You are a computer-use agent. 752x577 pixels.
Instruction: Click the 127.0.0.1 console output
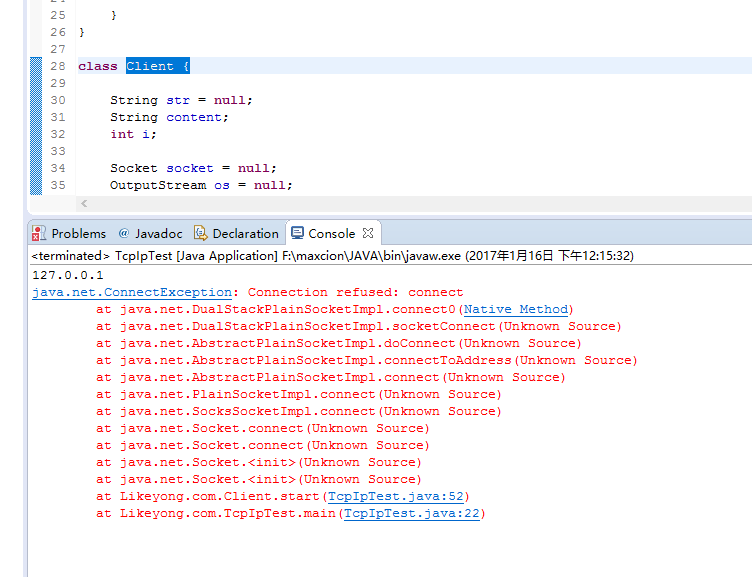[68, 275]
